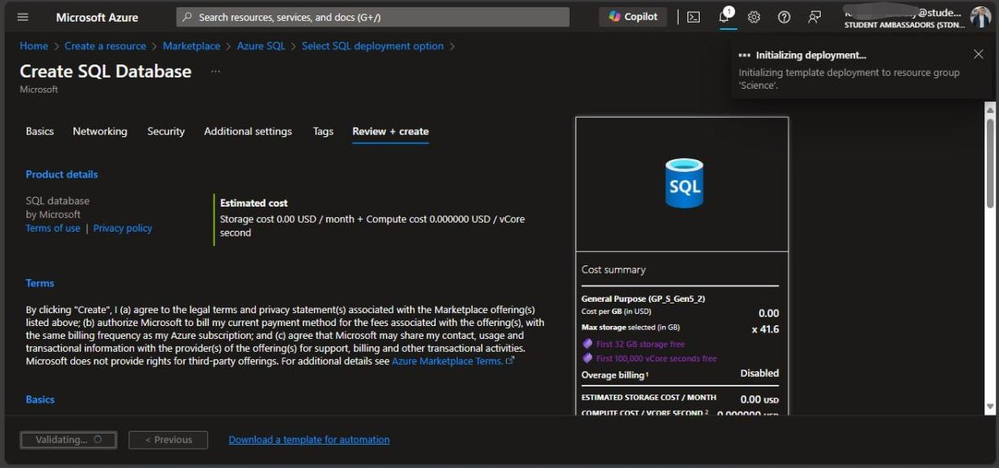999x468 pixels.
Task: Click the Estimated cost label
Action: coord(254,203)
